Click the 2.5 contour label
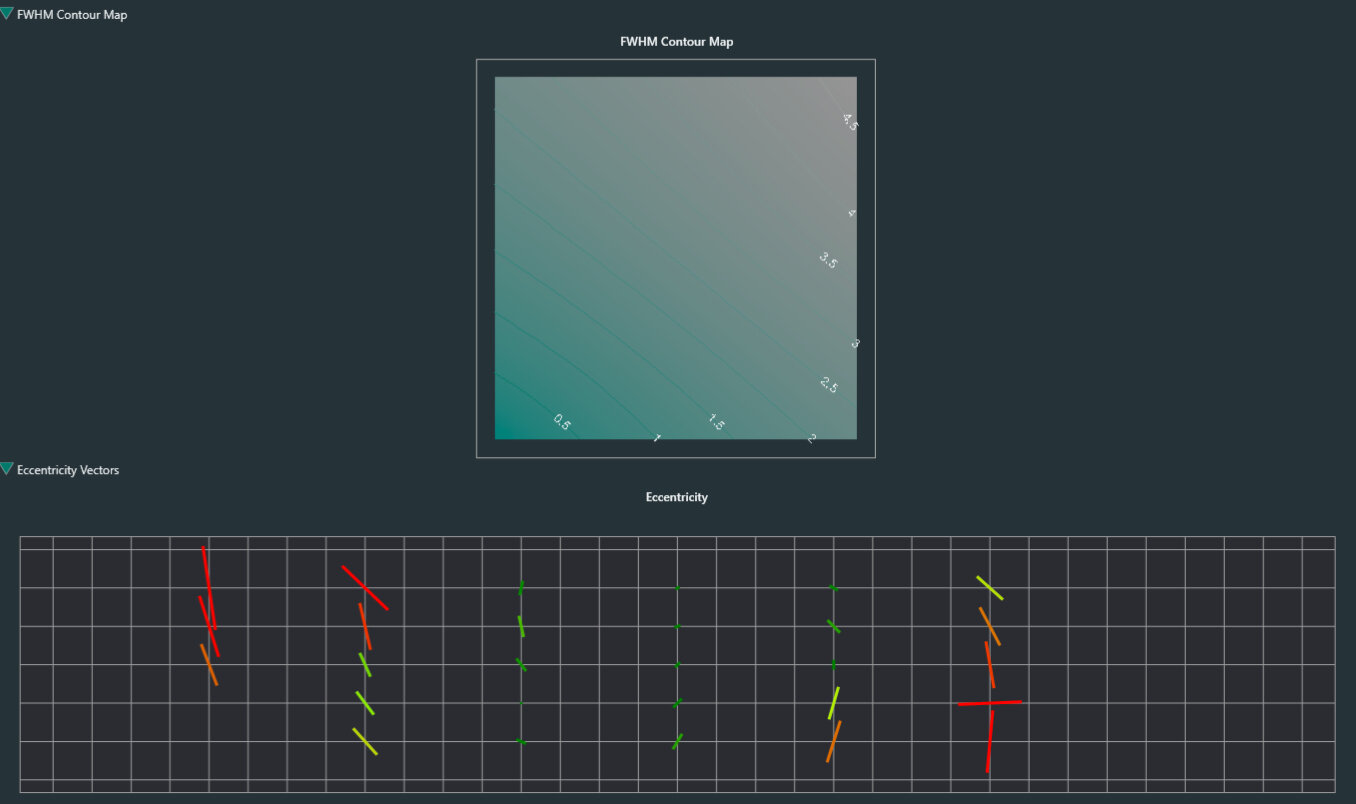This screenshot has width=1356, height=804. (x=829, y=384)
